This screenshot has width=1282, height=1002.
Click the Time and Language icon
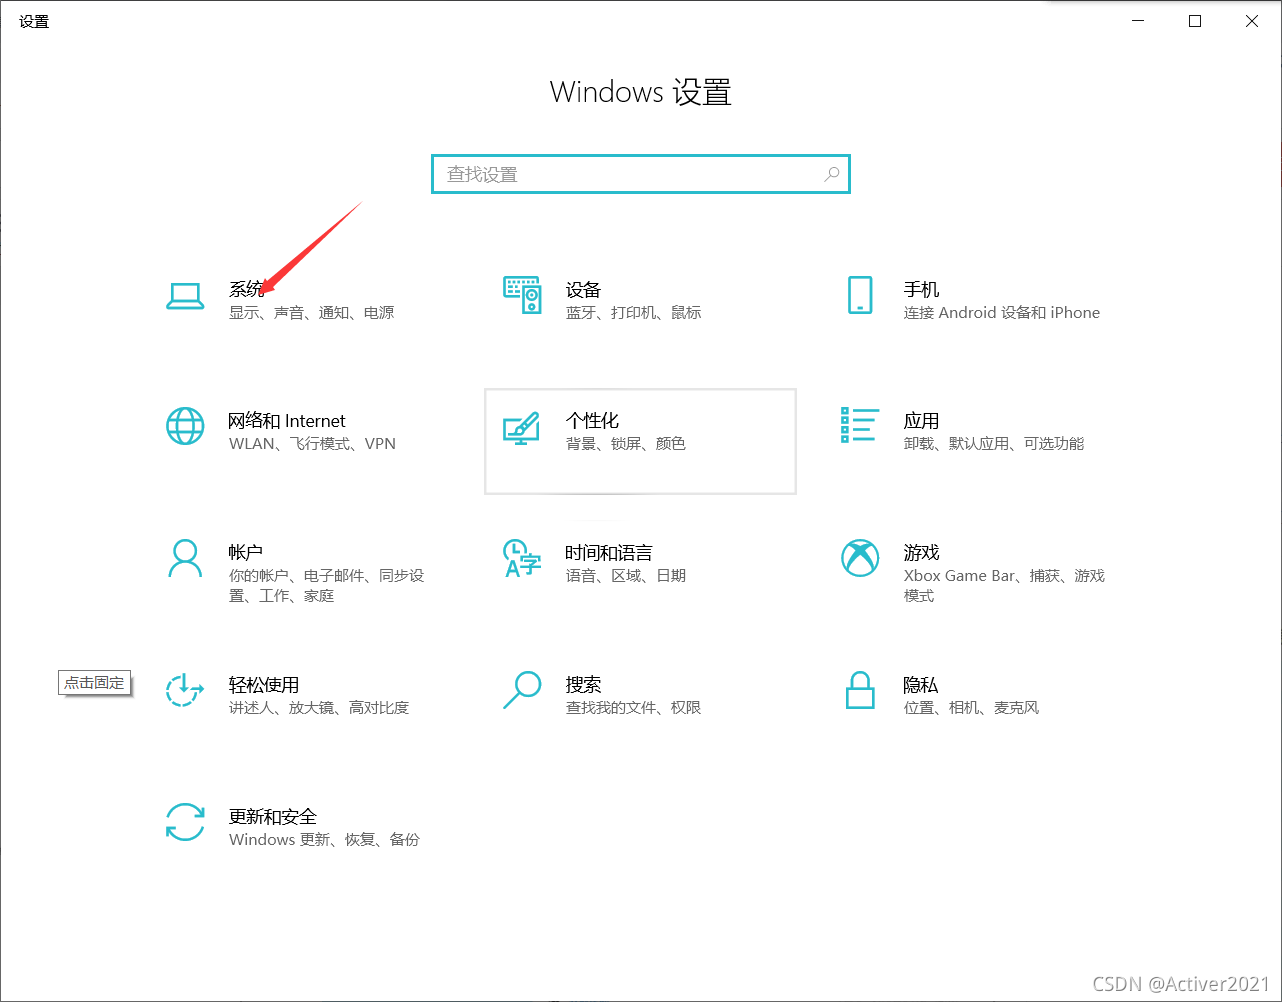pos(521,559)
